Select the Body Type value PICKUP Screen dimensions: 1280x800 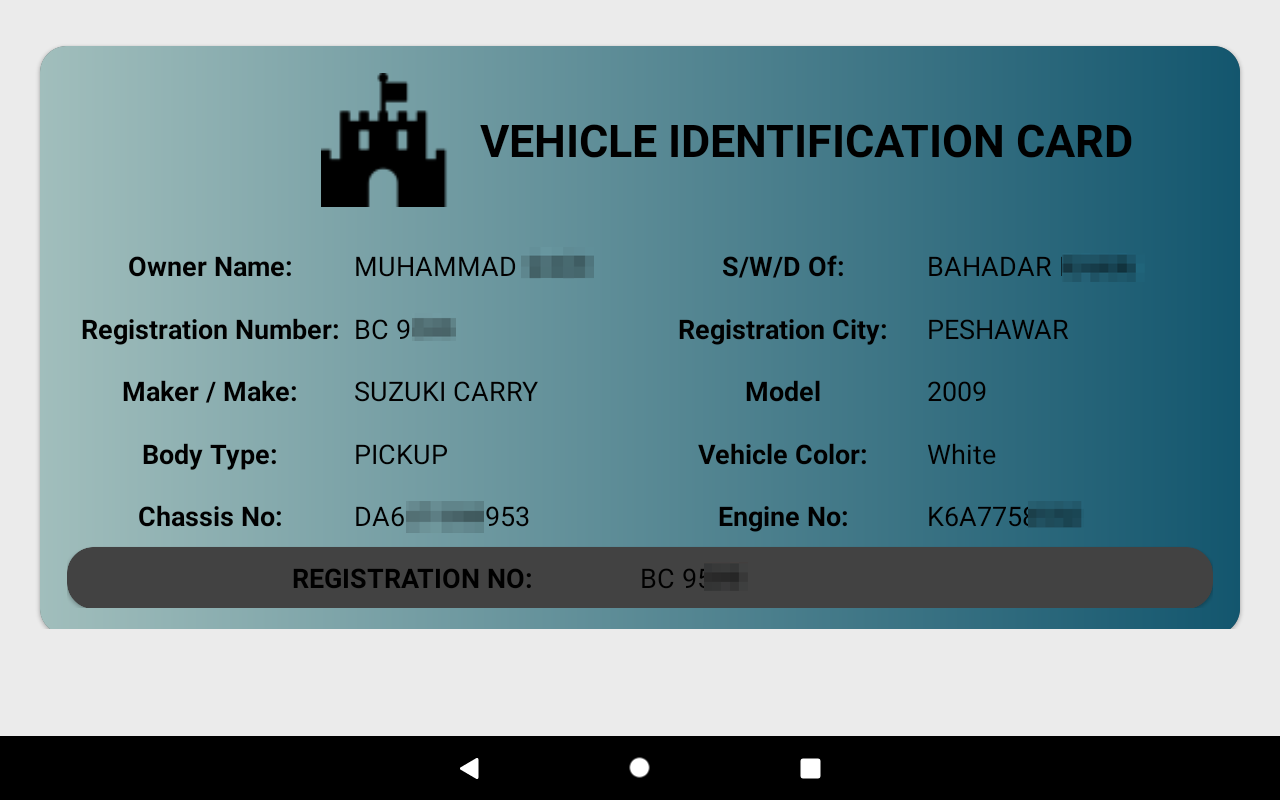coord(401,455)
